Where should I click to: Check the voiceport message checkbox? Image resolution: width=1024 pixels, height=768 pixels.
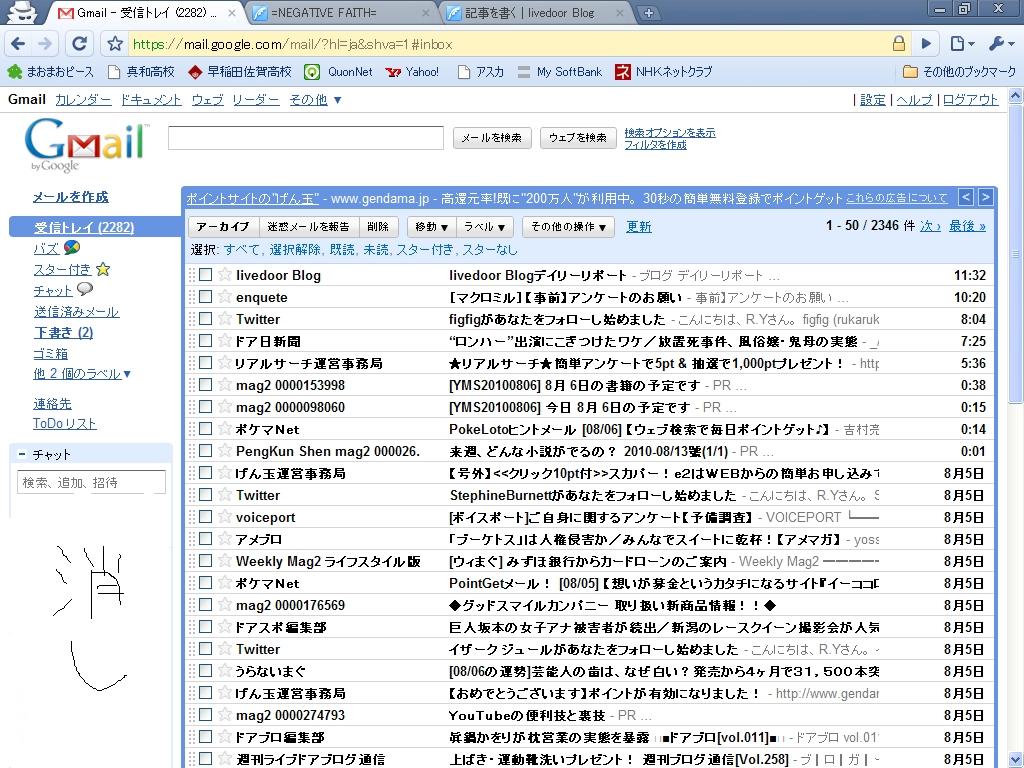pyautogui.click(x=206, y=517)
